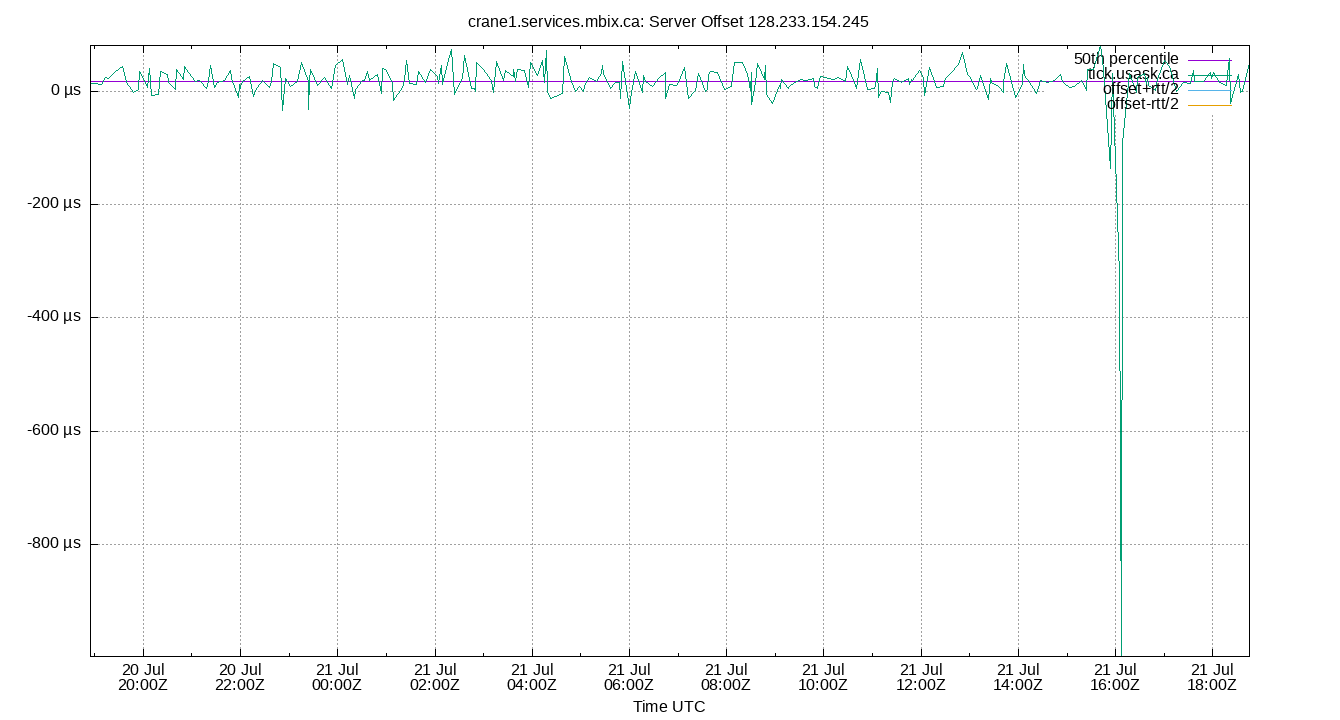1340x720 pixels.
Task: Click the '-400 µs' y-axis label
Action: [55, 317]
